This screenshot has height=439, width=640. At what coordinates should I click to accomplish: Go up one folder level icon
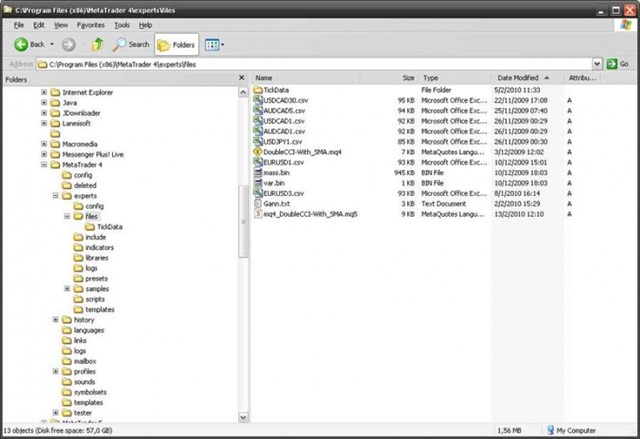tap(97, 44)
